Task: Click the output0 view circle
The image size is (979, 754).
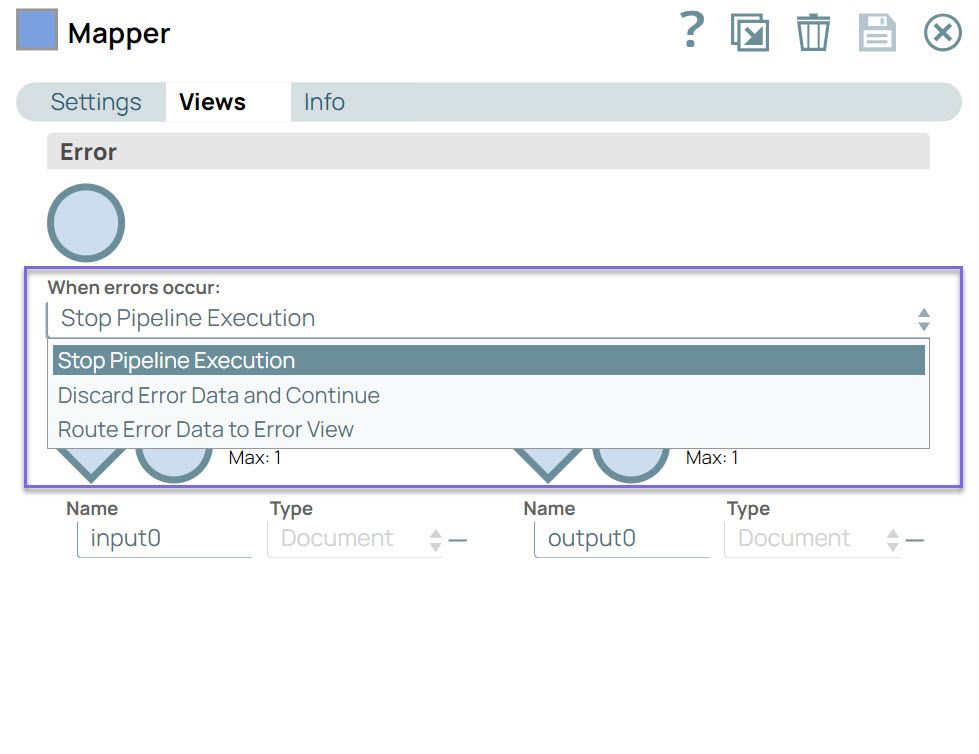Action: pos(631,458)
